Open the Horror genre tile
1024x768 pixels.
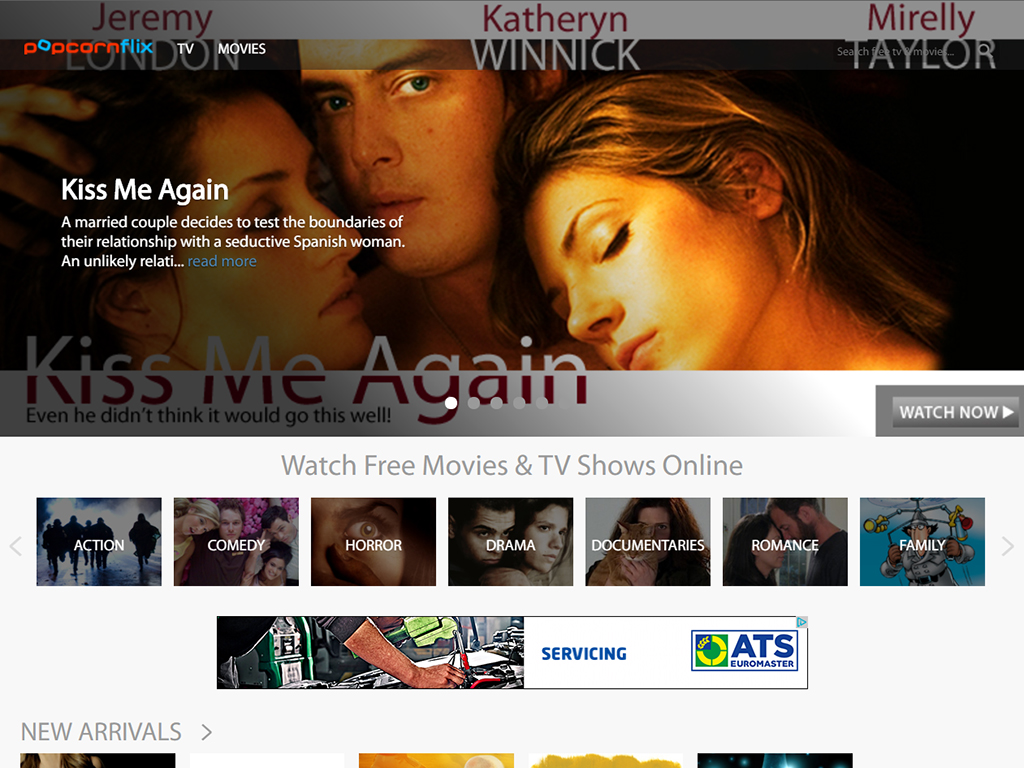tap(373, 542)
